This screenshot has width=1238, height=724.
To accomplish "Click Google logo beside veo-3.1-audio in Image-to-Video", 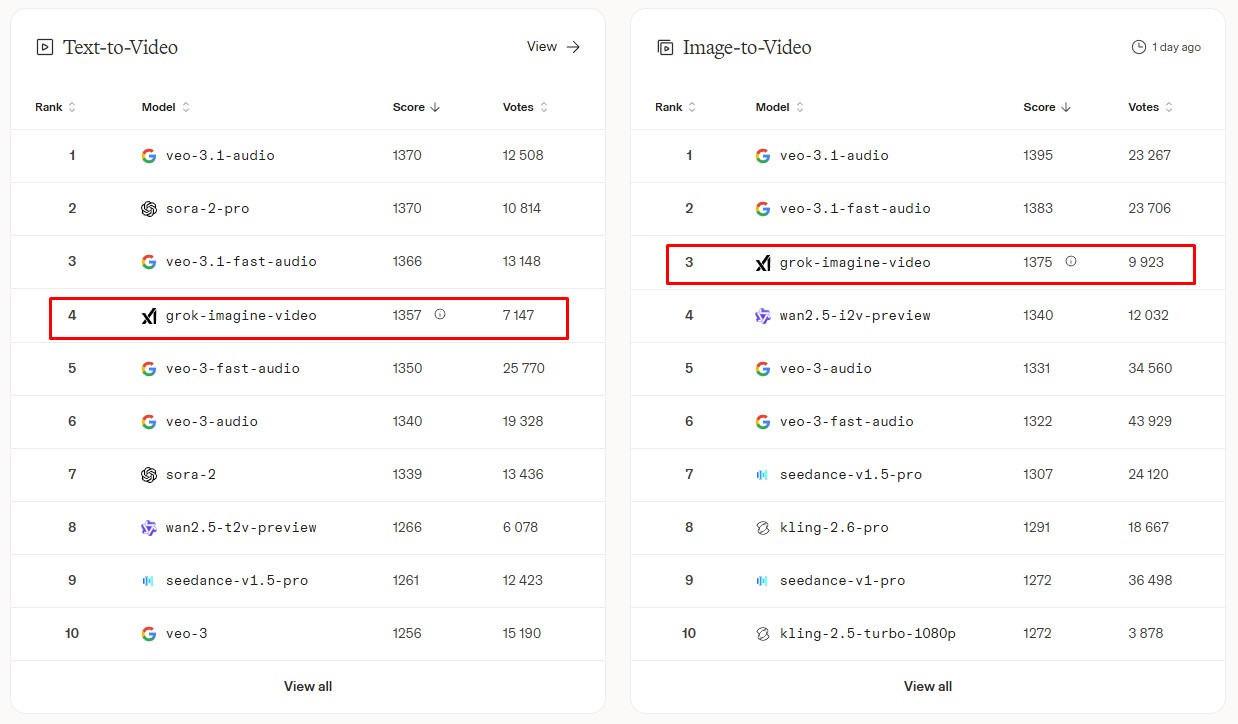I will (x=763, y=156).
